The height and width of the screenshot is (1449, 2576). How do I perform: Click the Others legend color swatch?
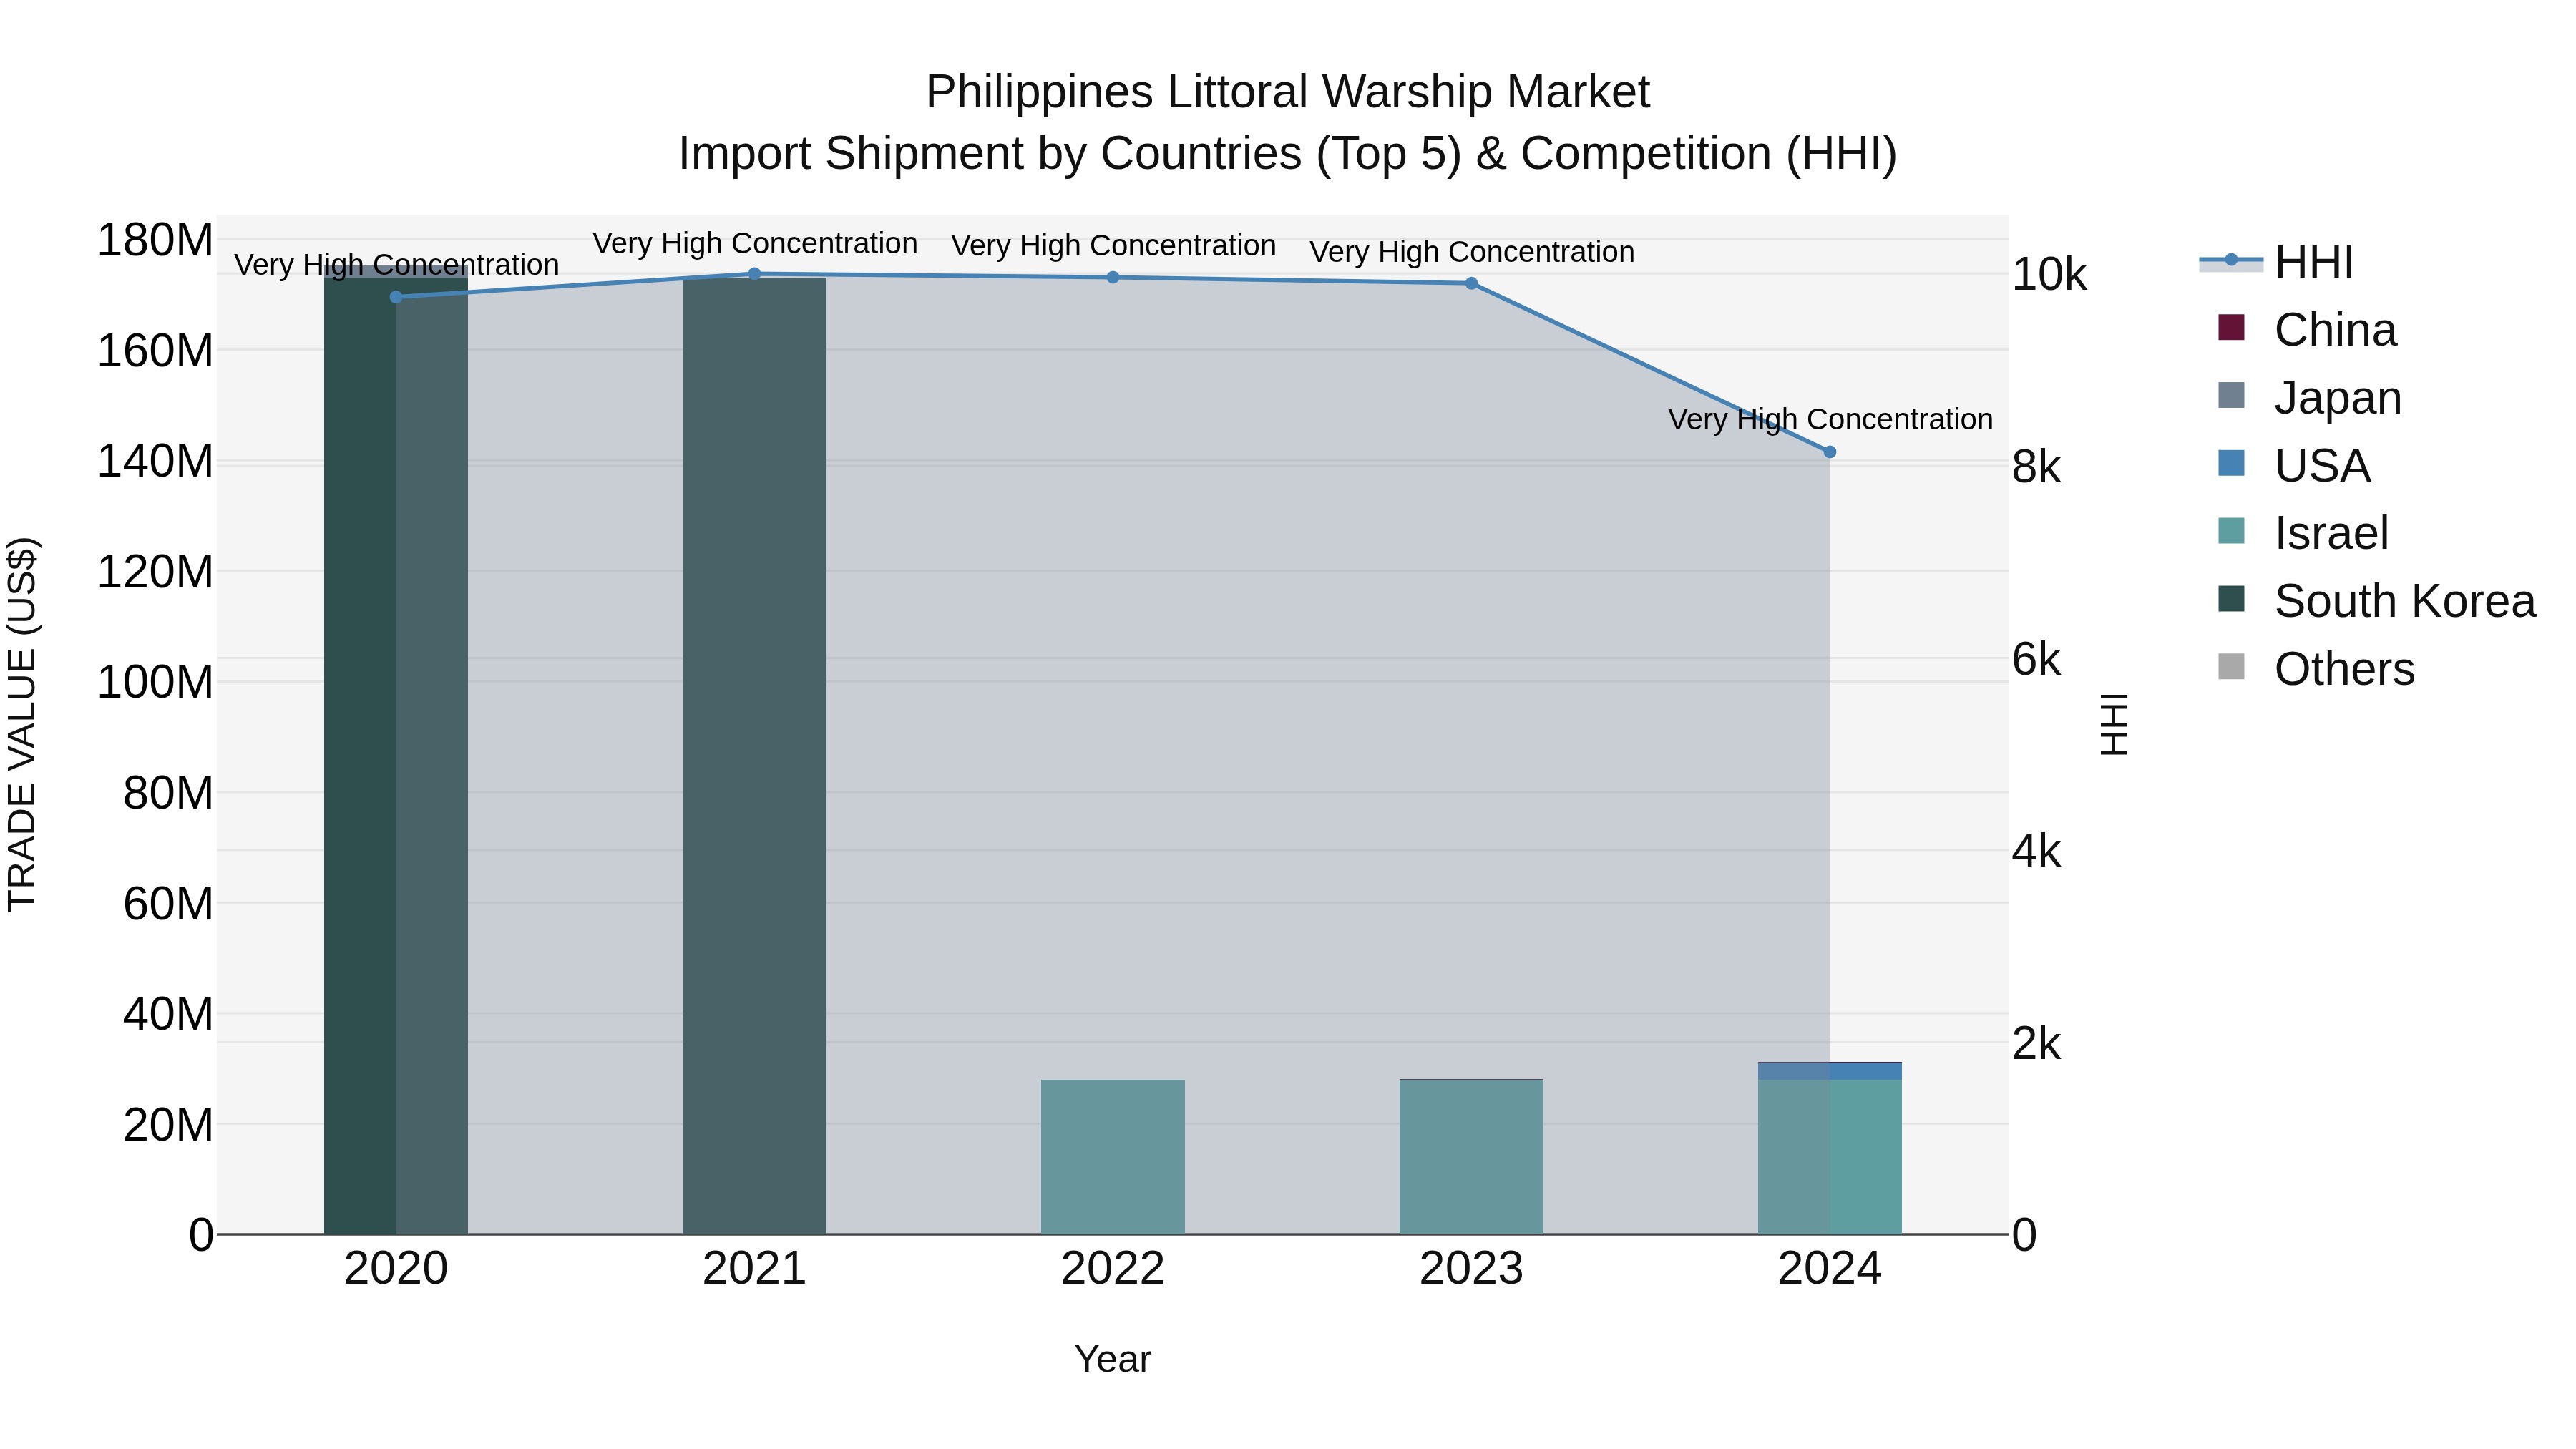tap(2231, 667)
